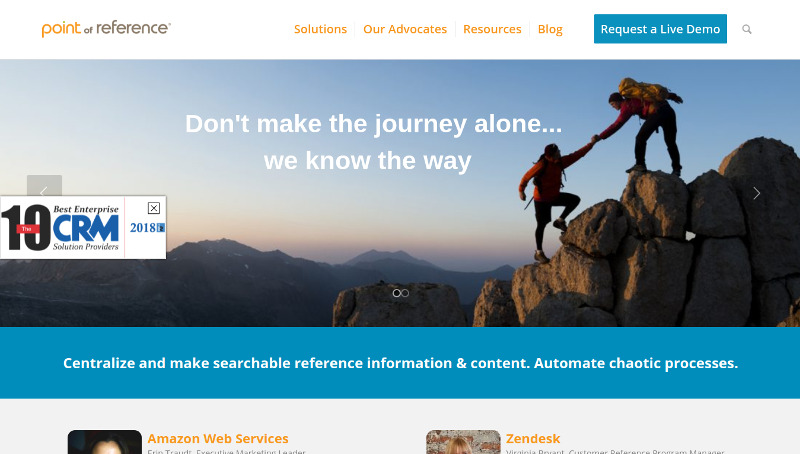Select the first slider dot

coord(396,293)
